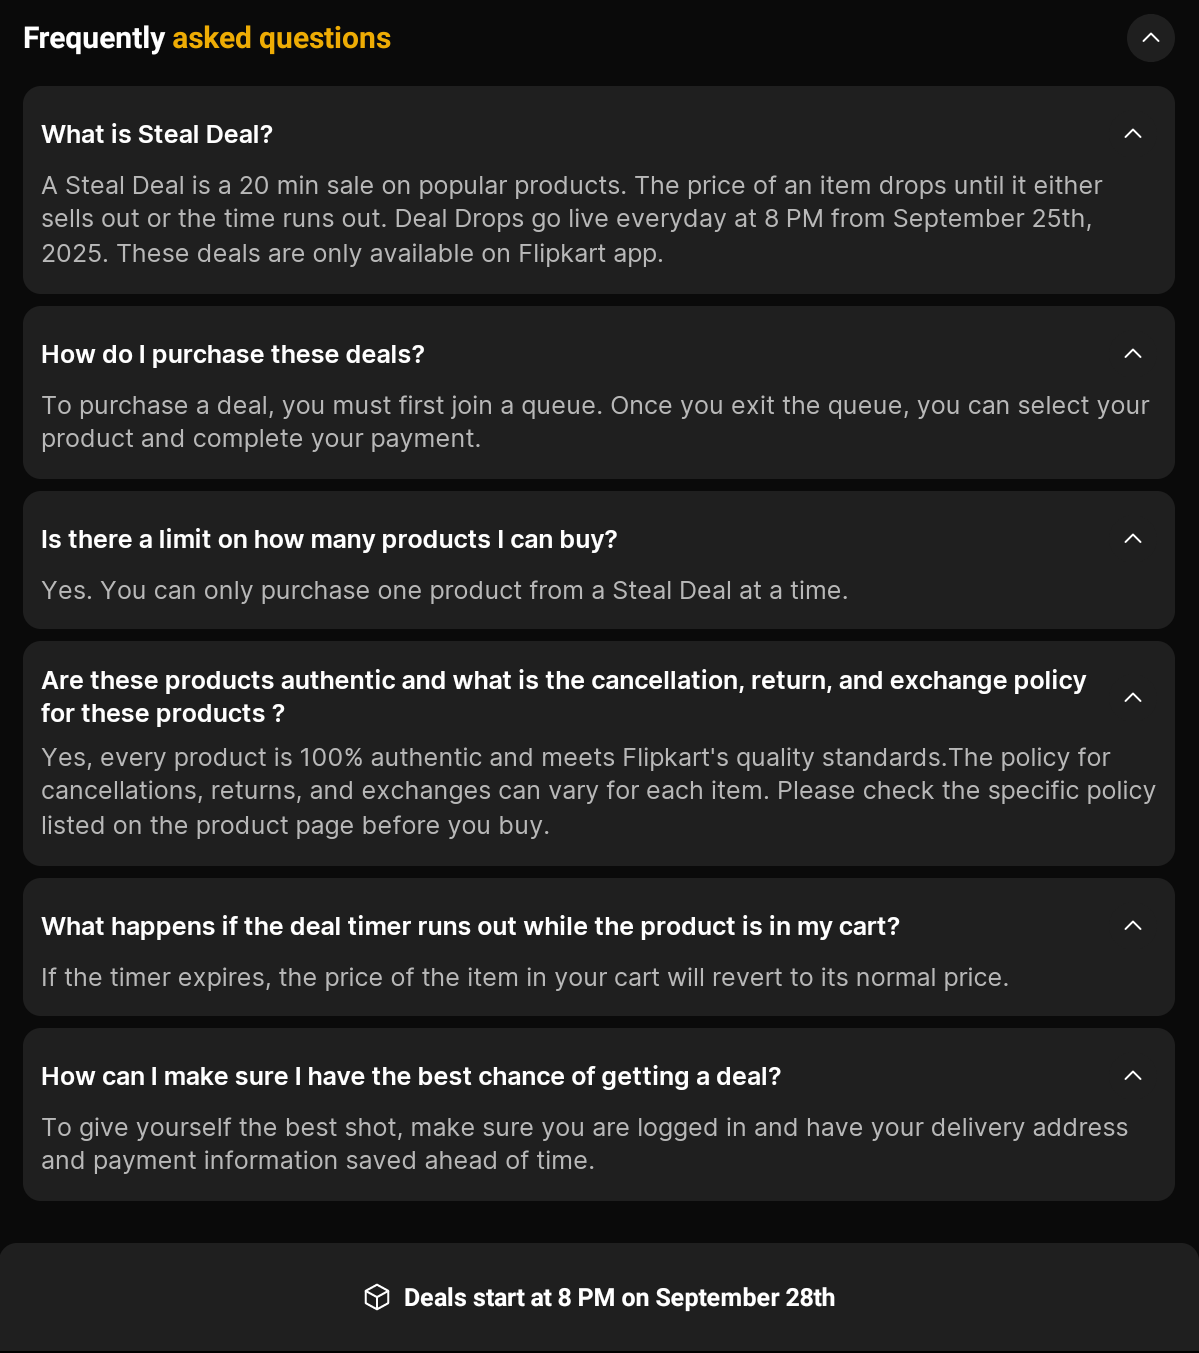Click the package icon next to deals announcement
Image resolution: width=1199 pixels, height=1353 pixels.
pyautogui.click(x=377, y=1297)
